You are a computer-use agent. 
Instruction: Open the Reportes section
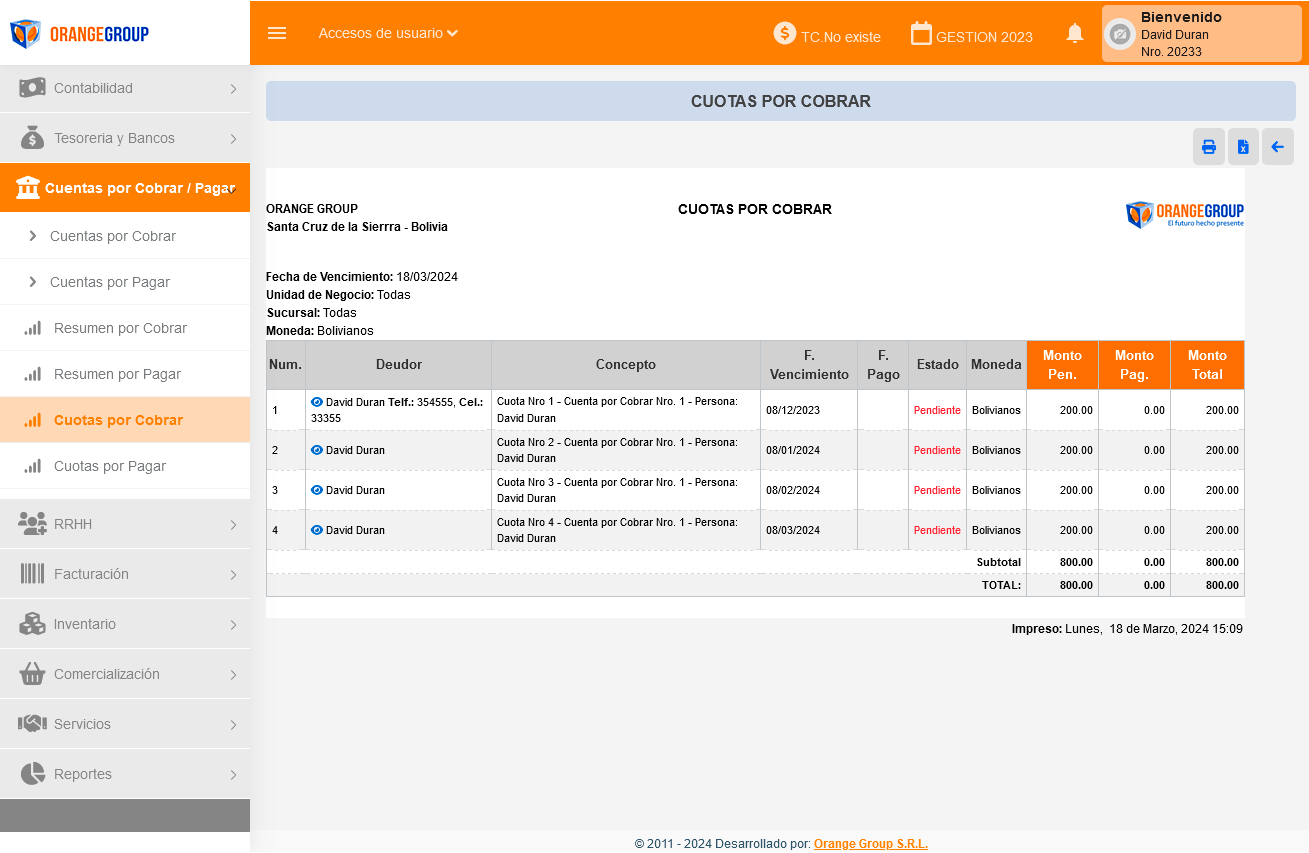coord(125,774)
